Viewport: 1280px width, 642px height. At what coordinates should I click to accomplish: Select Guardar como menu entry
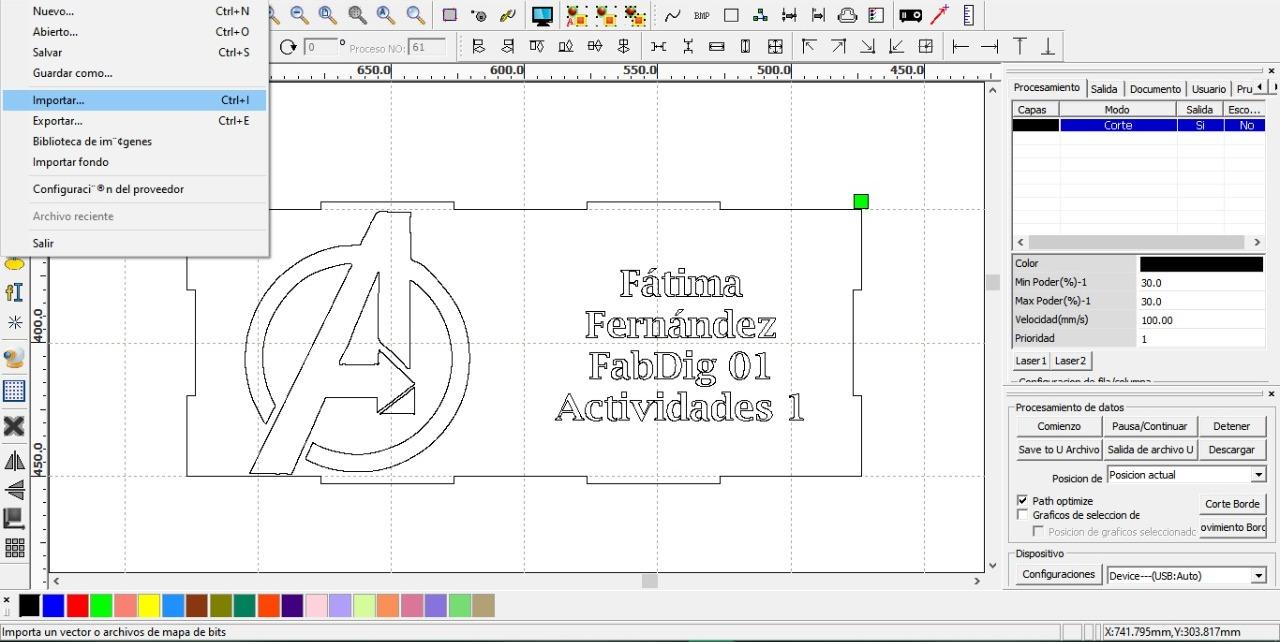tap(134, 73)
